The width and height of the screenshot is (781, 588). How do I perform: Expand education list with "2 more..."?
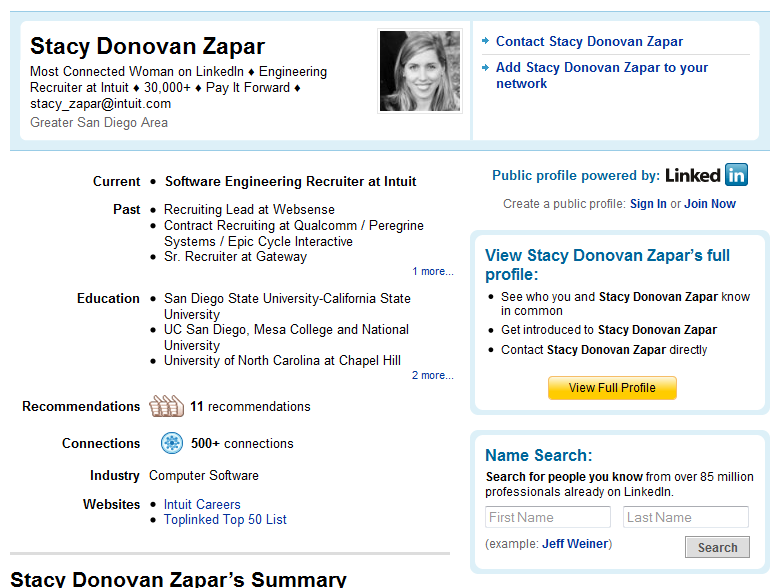(432, 375)
